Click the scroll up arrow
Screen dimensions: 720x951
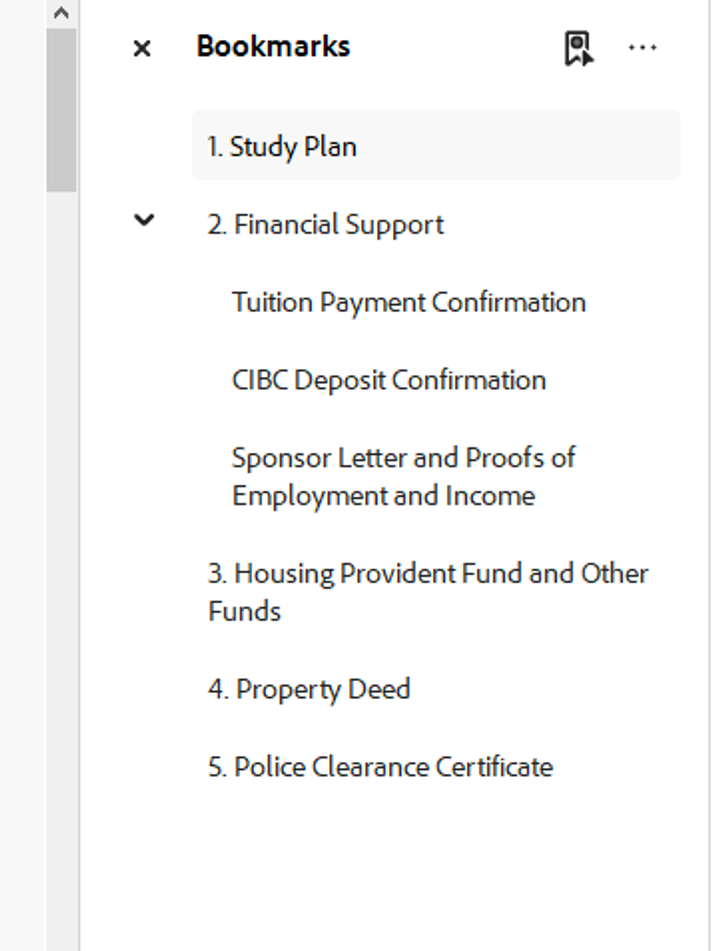click(61, 13)
